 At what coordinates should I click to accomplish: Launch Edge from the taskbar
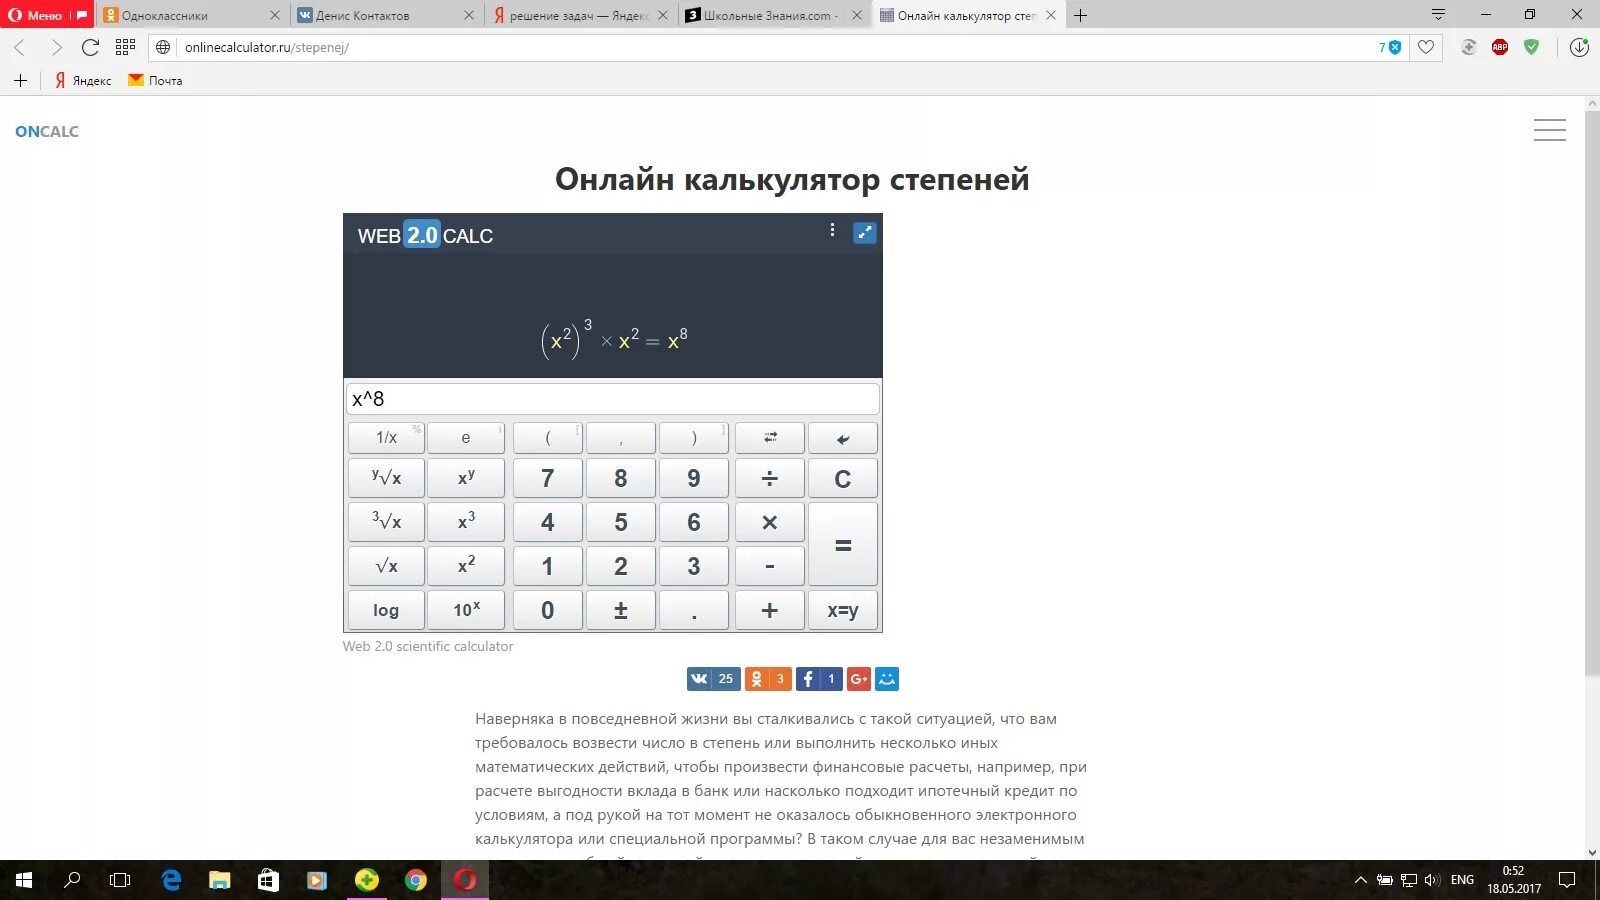pos(171,880)
